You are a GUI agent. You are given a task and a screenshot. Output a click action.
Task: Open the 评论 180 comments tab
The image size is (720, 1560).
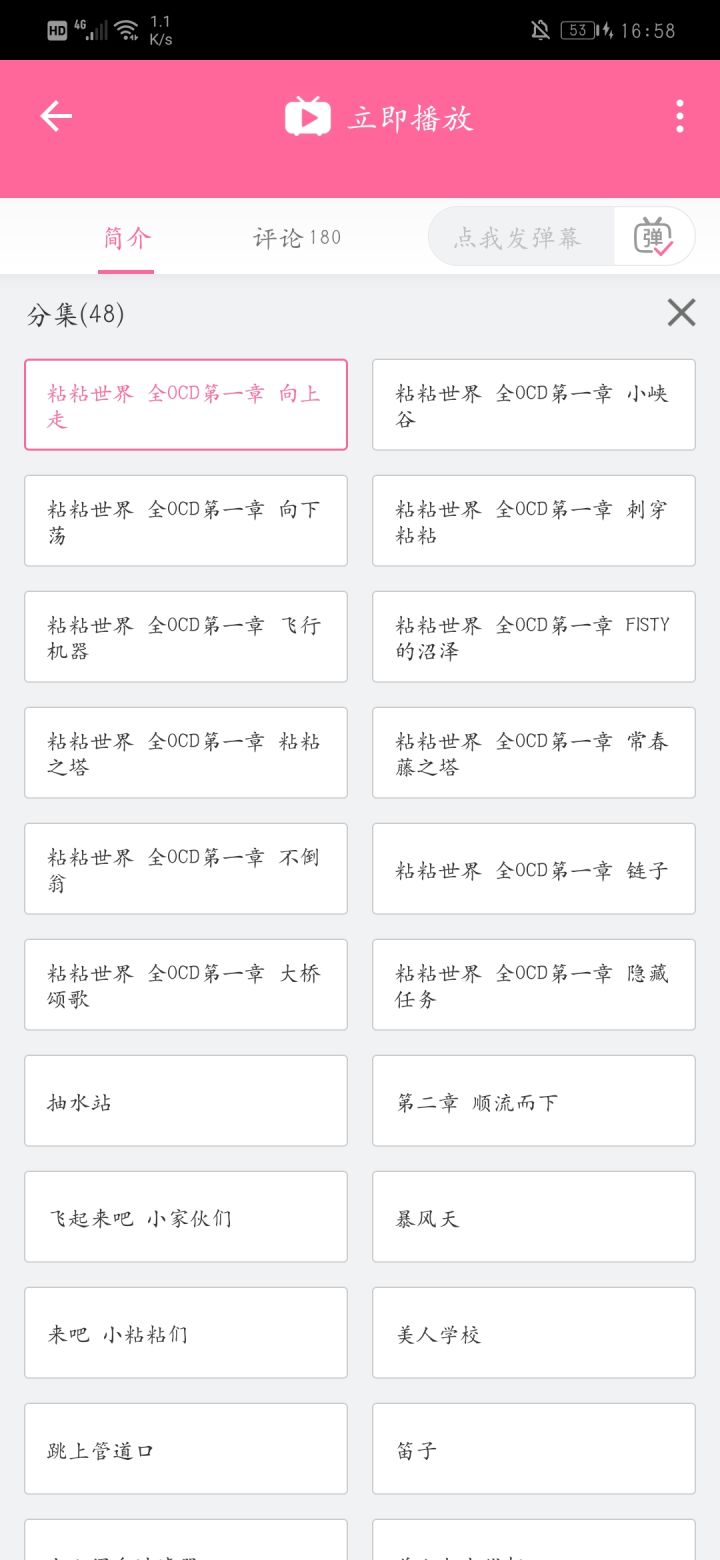coord(296,238)
